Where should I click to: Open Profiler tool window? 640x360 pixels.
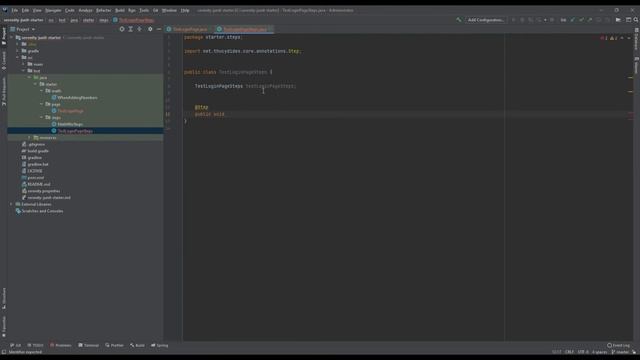point(114,345)
